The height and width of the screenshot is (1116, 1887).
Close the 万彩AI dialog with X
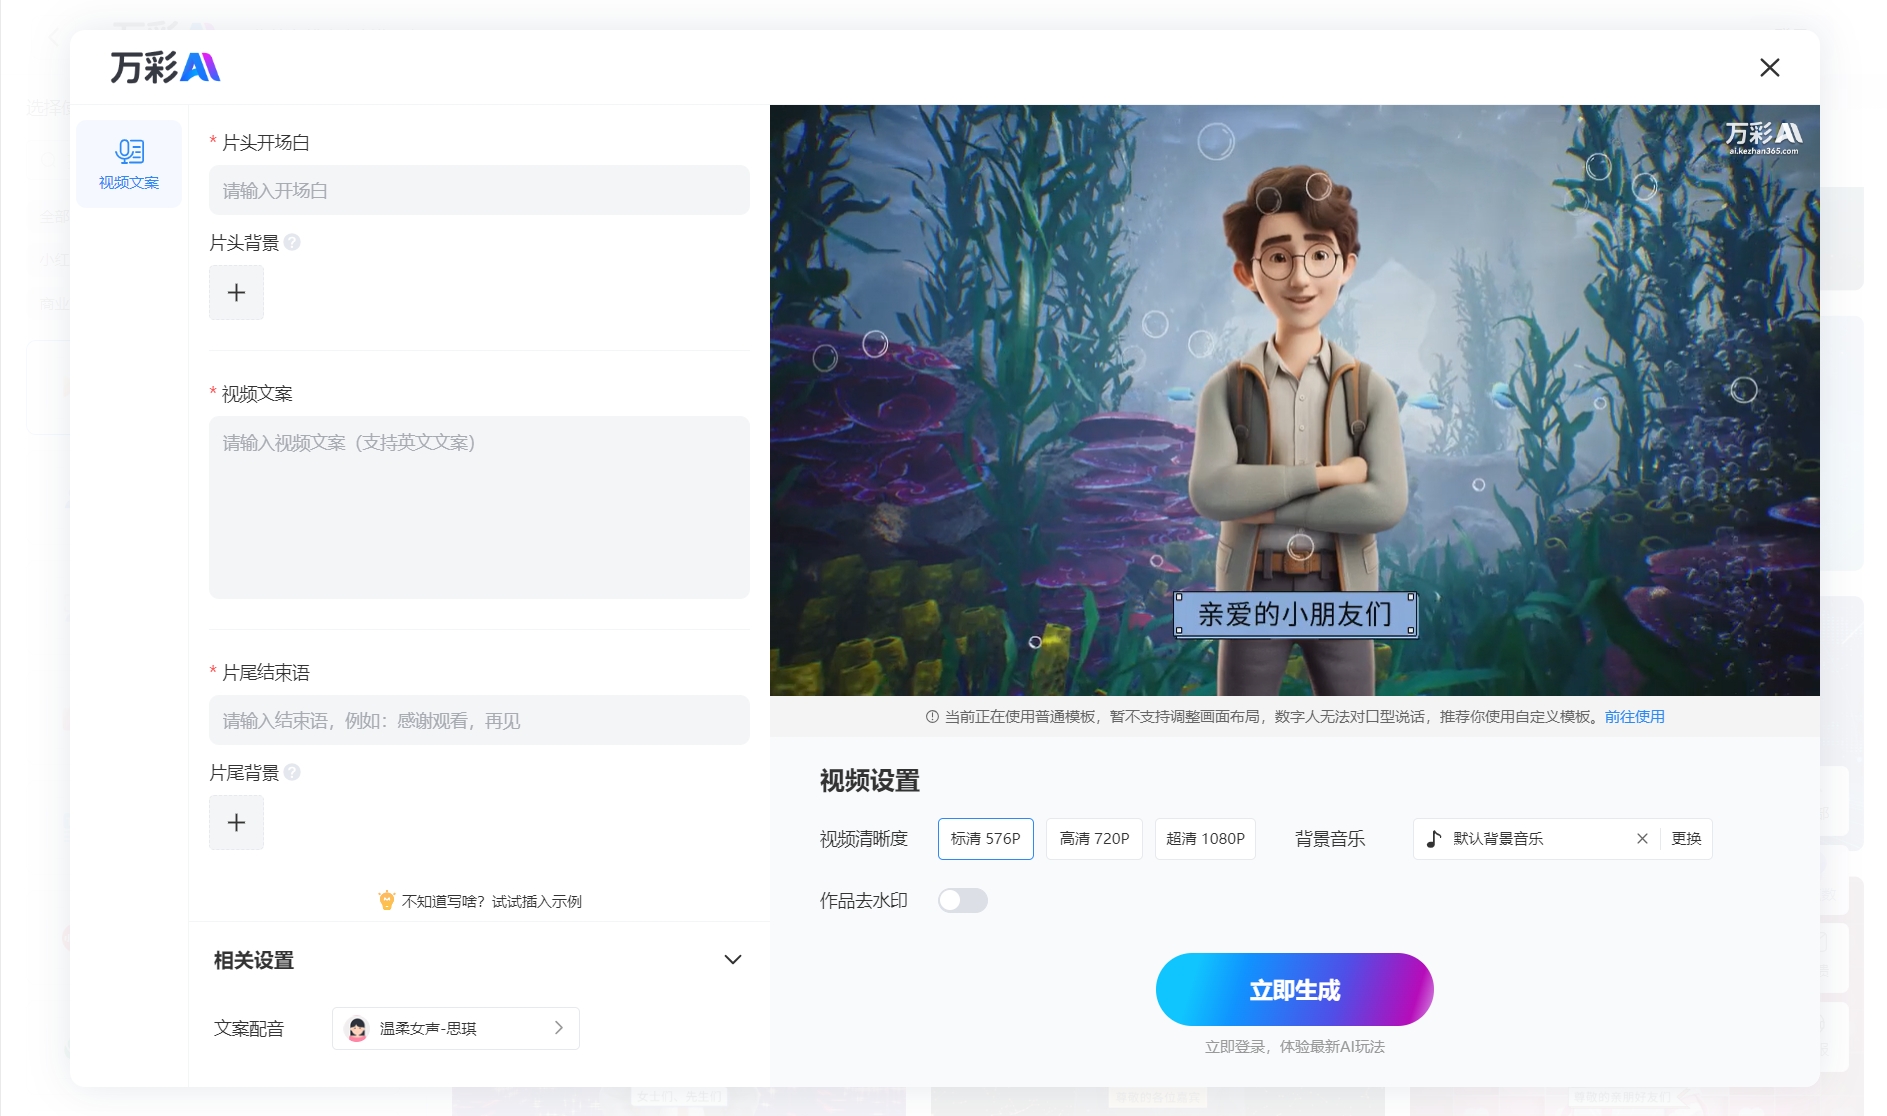[x=1770, y=67]
